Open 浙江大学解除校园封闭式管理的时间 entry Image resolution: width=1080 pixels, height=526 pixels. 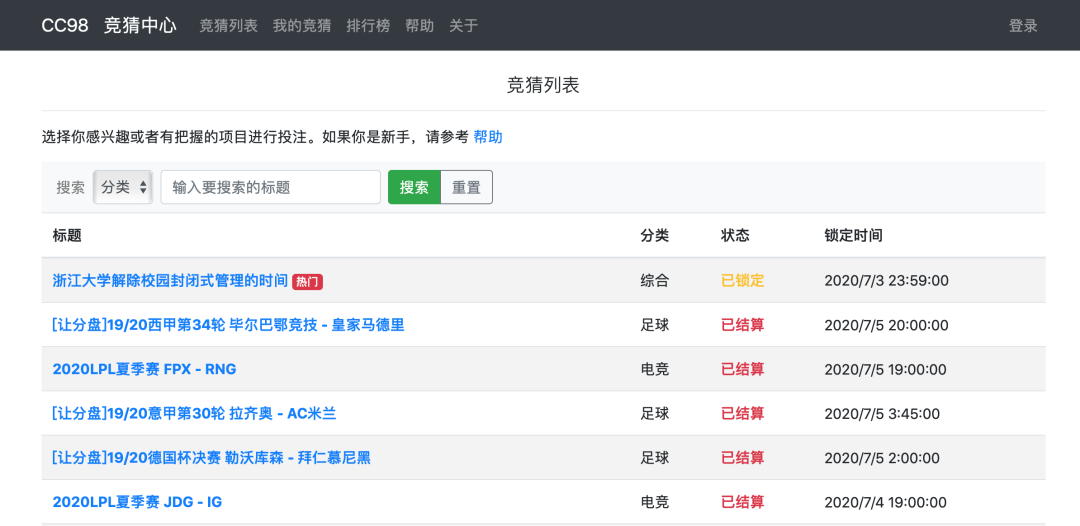[x=170, y=281]
